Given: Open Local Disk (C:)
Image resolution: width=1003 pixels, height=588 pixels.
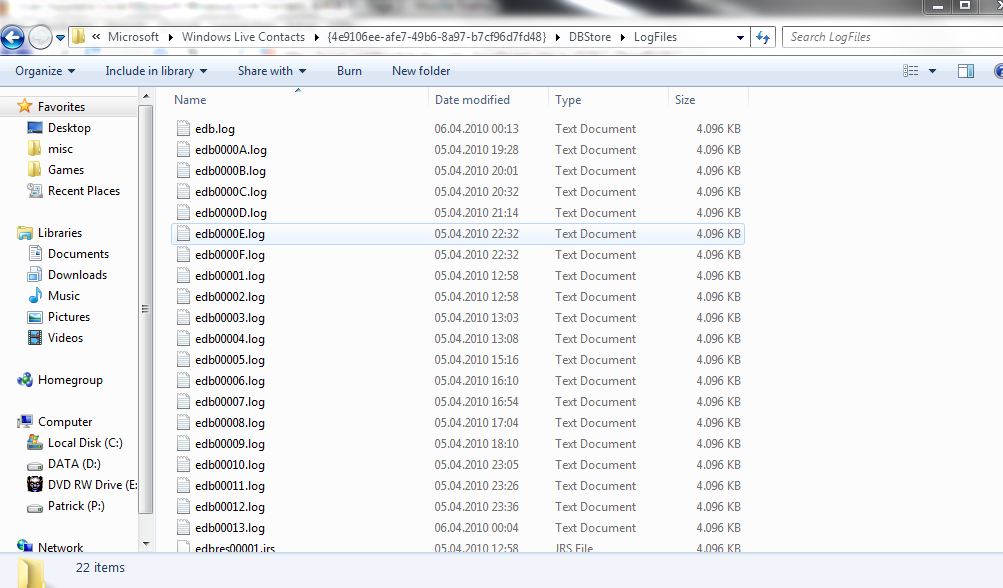Looking at the screenshot, I should click(x=85, y=443).
